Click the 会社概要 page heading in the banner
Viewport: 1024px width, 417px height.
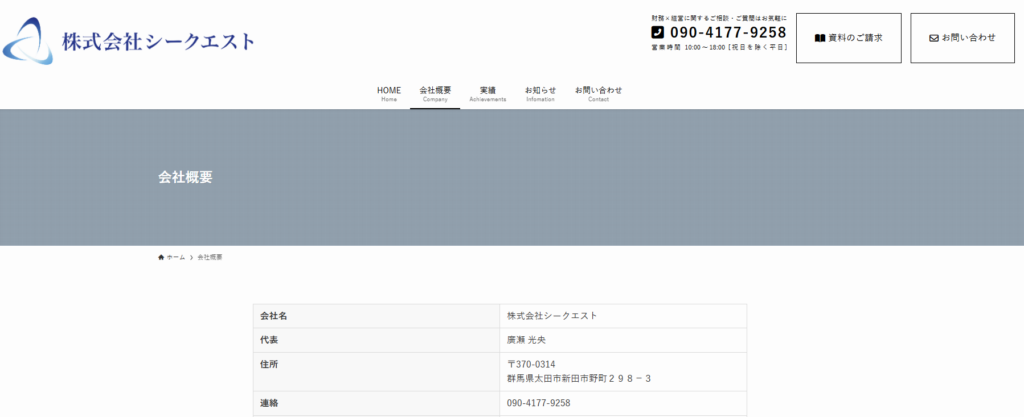185,177
